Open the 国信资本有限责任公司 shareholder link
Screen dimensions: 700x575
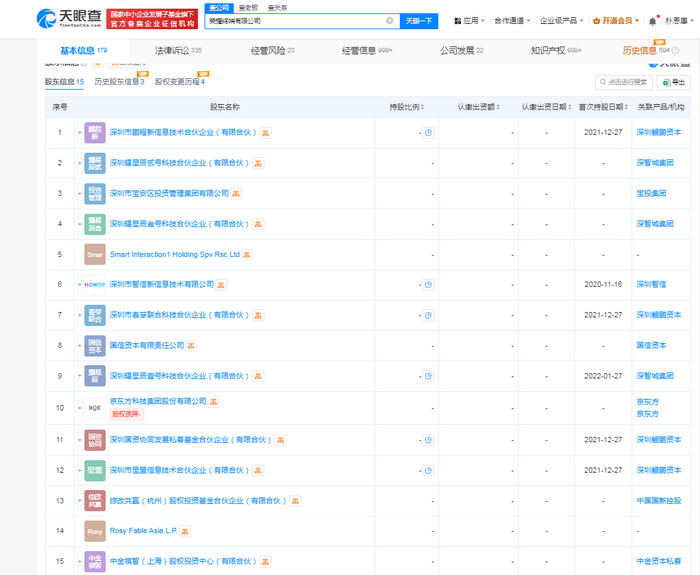145,345
